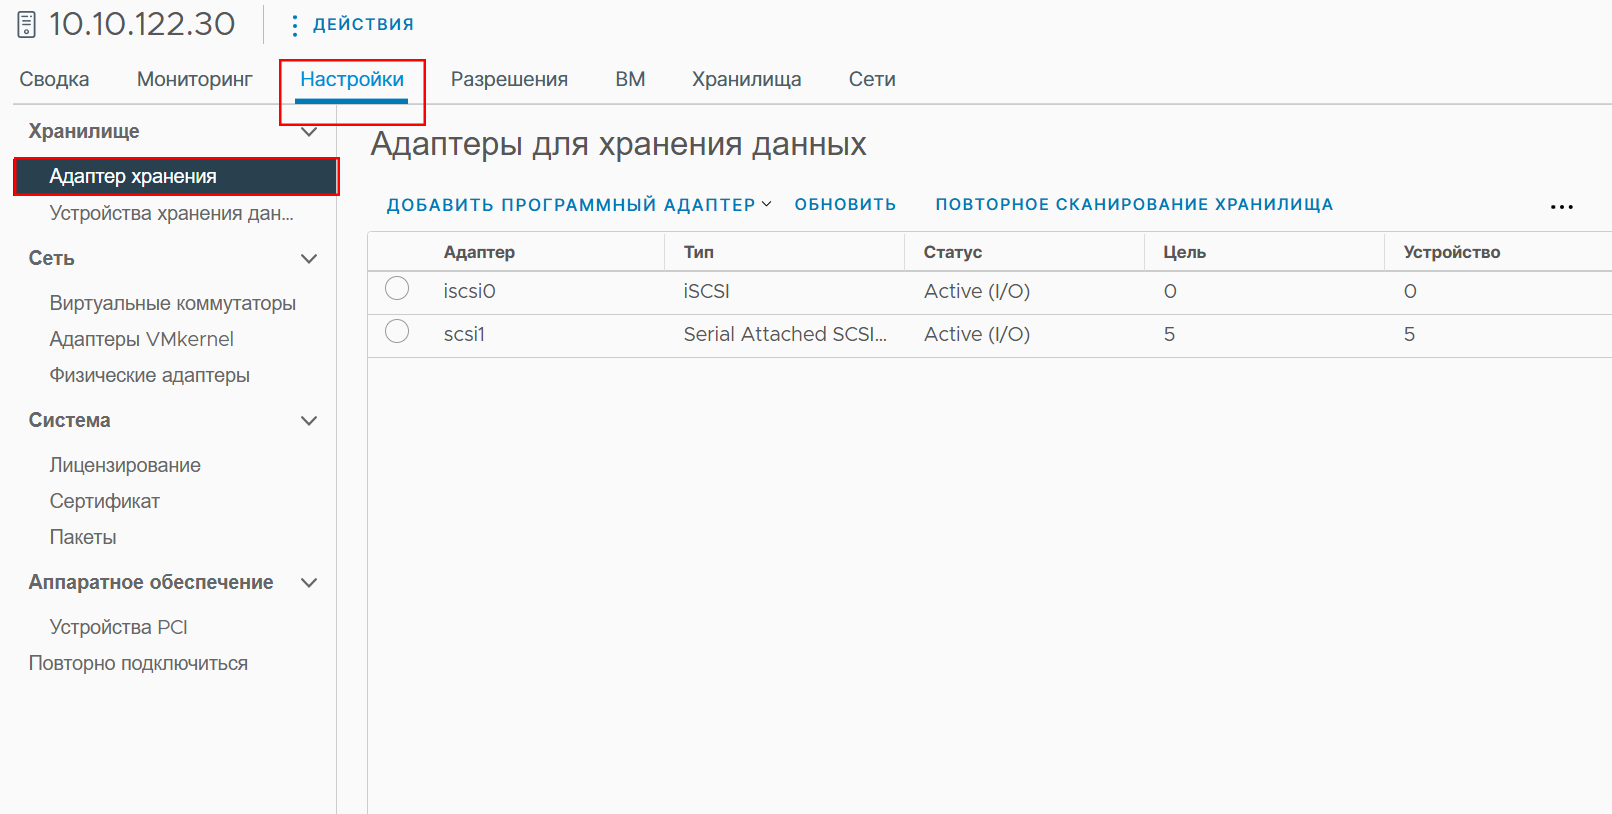This screenshot has width=1612, height=814.
Task: Click ПОВТОРНОЕ СКАНИРОВАНИЕ ХРАНИЛИЩА
Action: 1134,205
